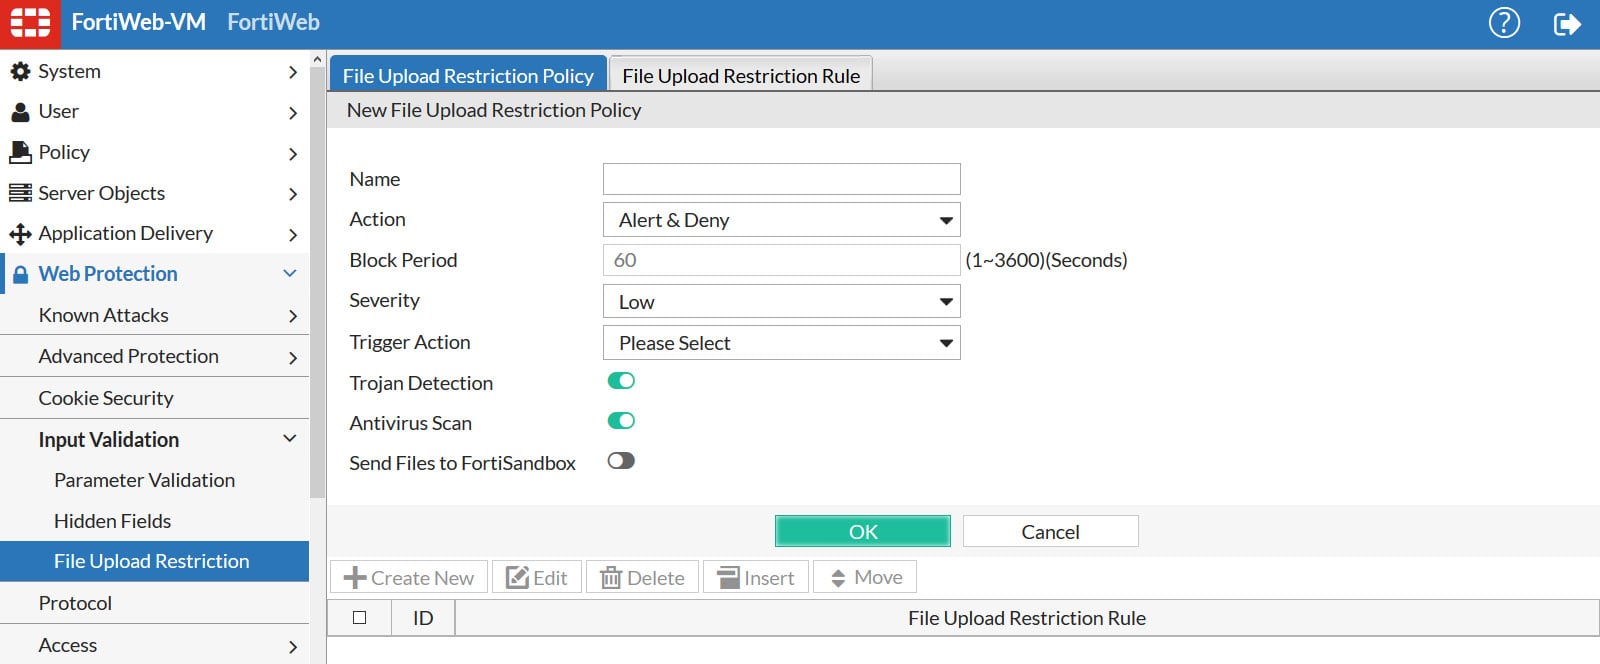Expand the Access menu chevron
Screen dimensions: 1600x664
click(292, 647)
